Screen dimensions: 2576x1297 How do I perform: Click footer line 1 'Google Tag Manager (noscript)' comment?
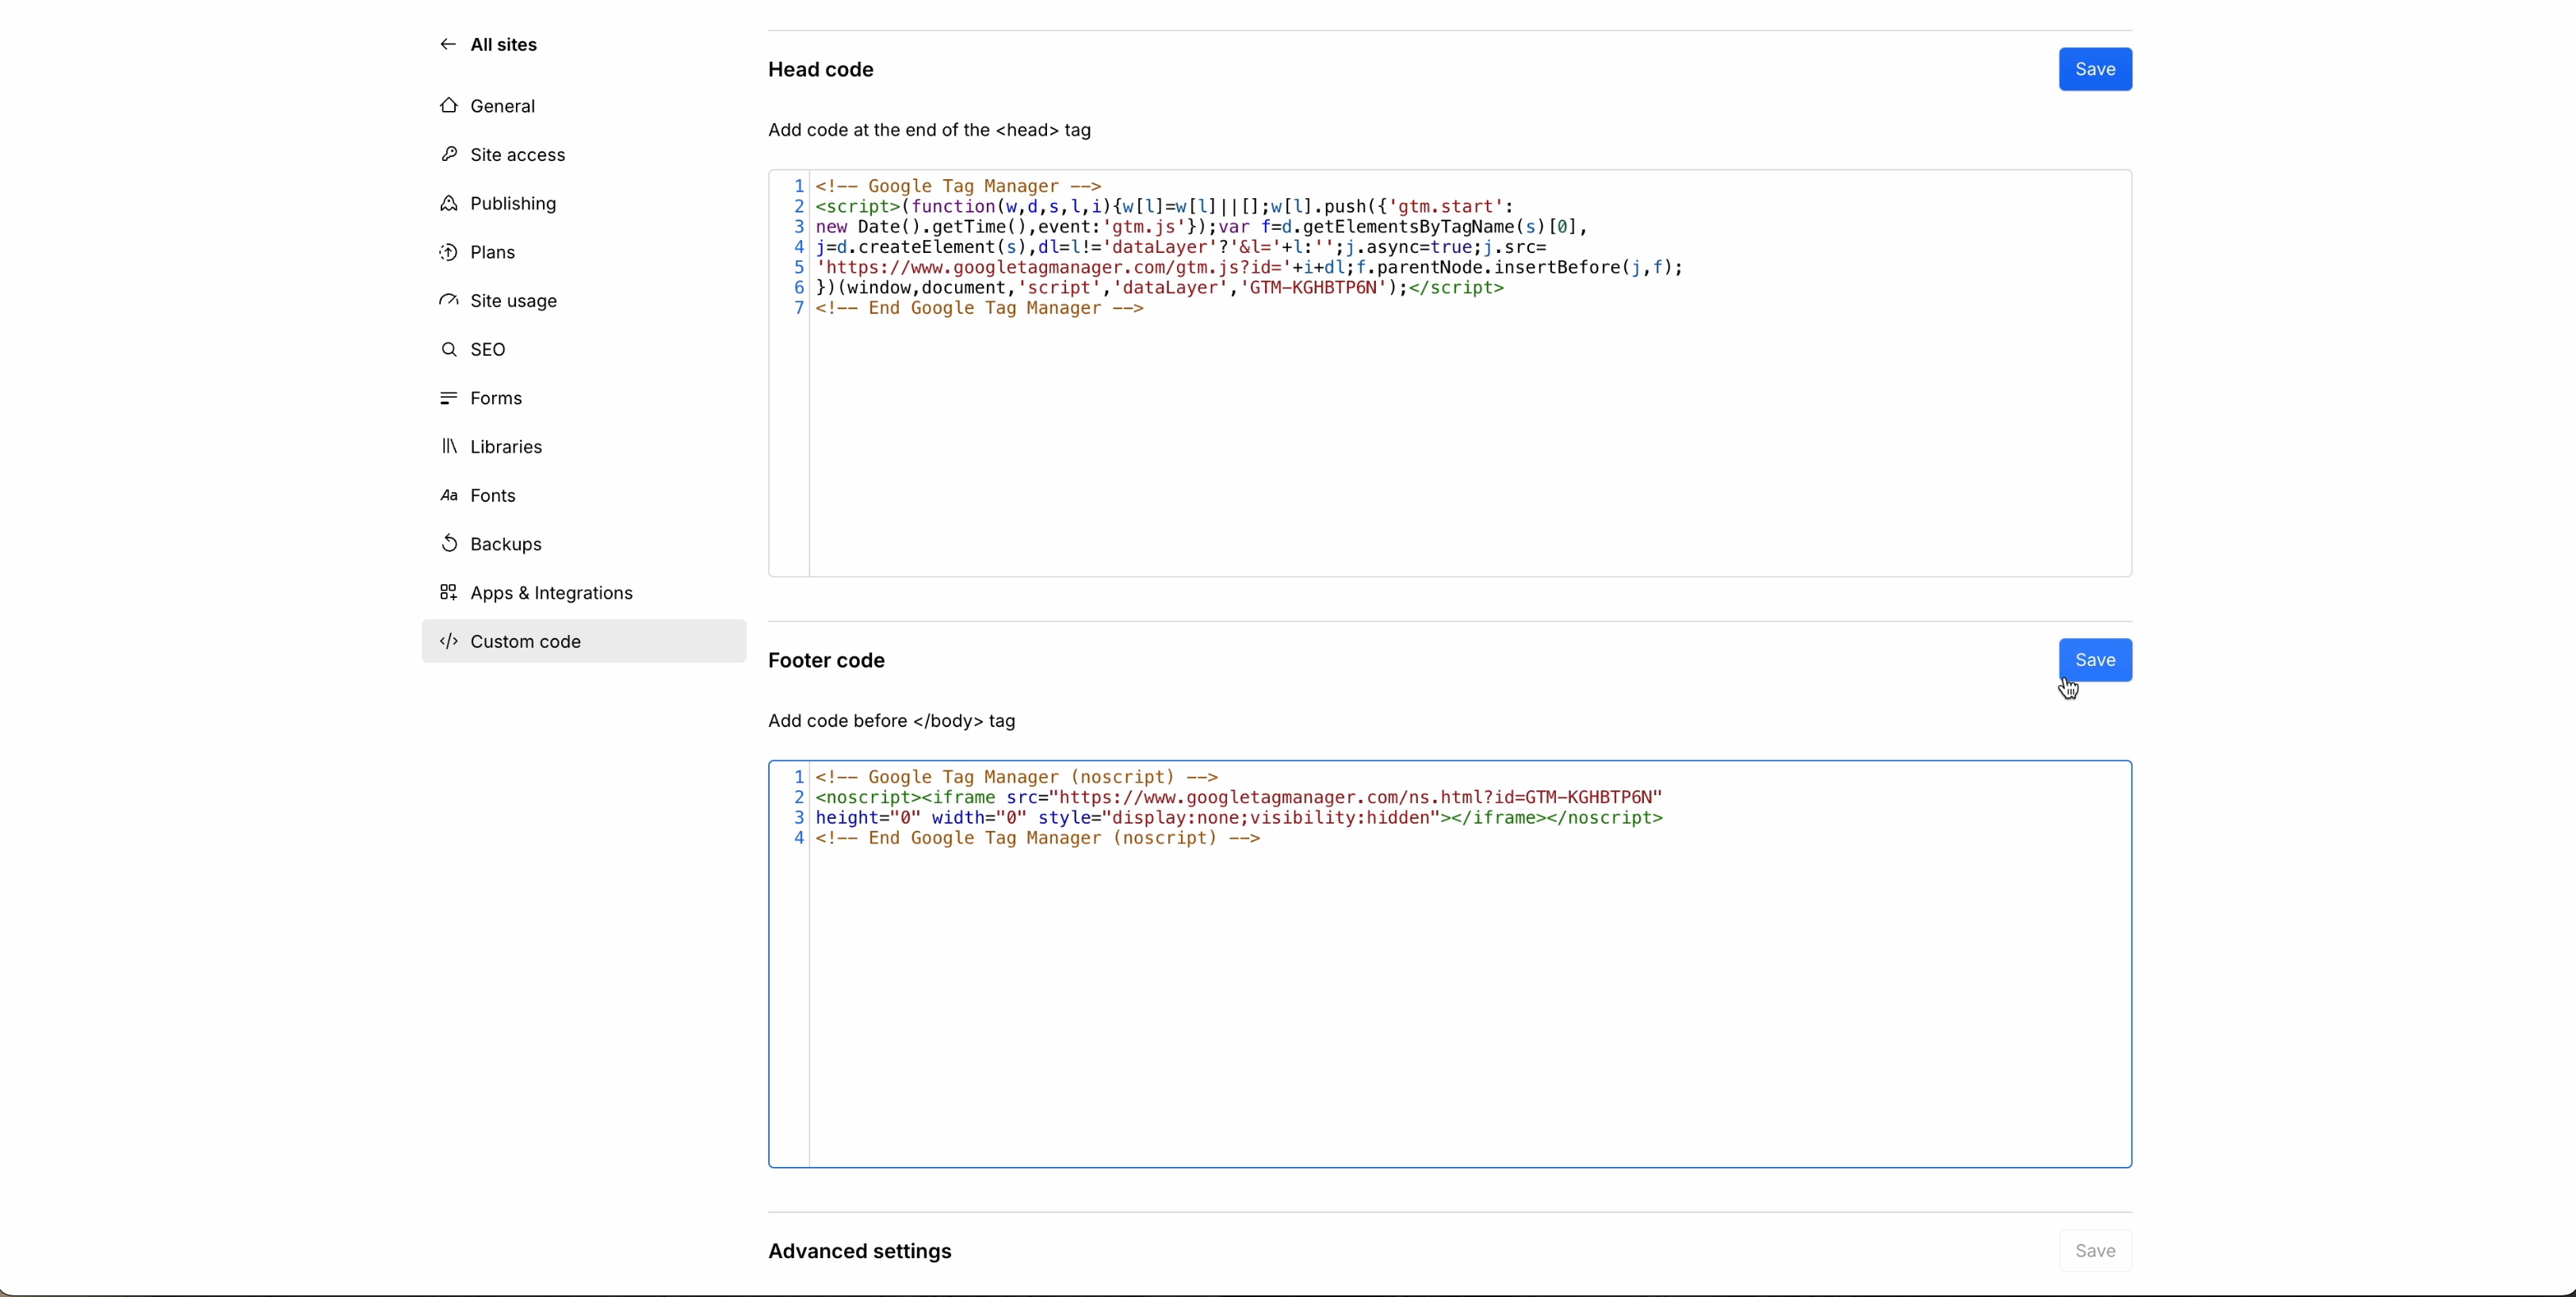pyautogui.click(x=1017, y=777)
